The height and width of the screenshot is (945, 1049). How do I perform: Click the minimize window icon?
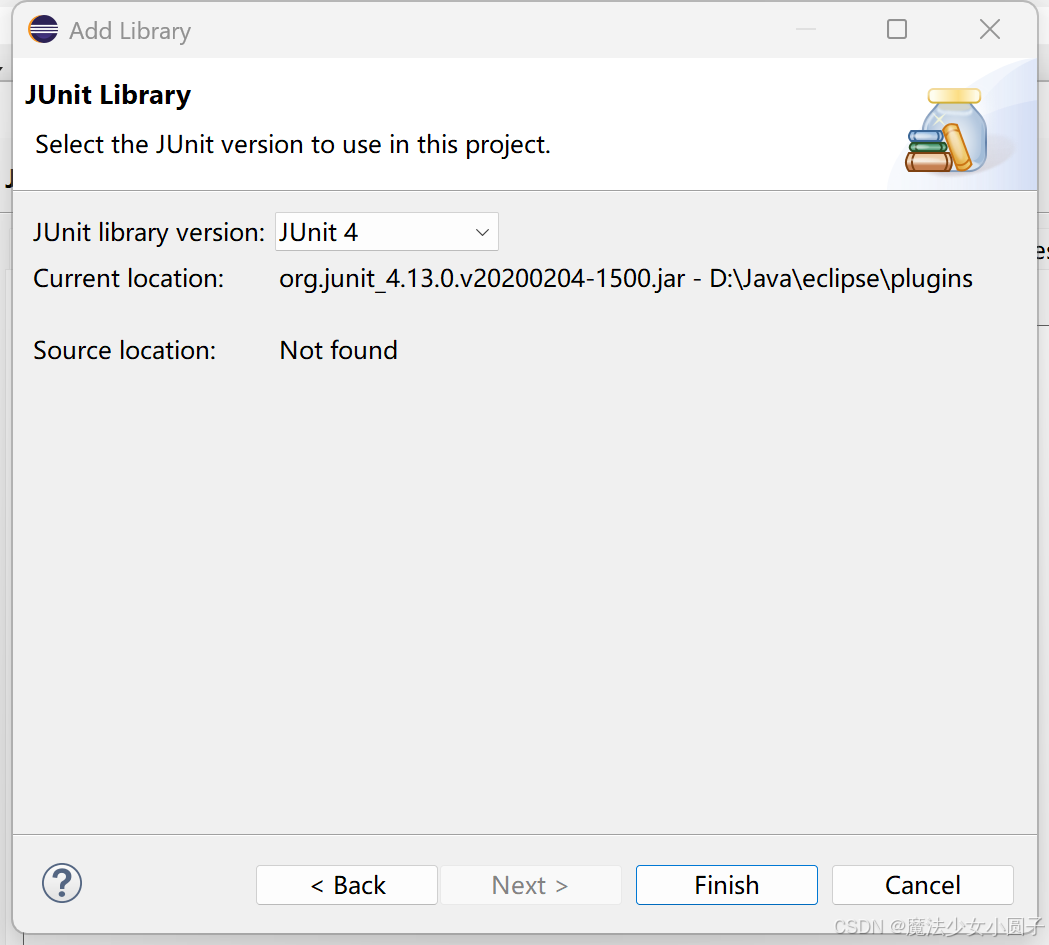(x=805, y=29)
